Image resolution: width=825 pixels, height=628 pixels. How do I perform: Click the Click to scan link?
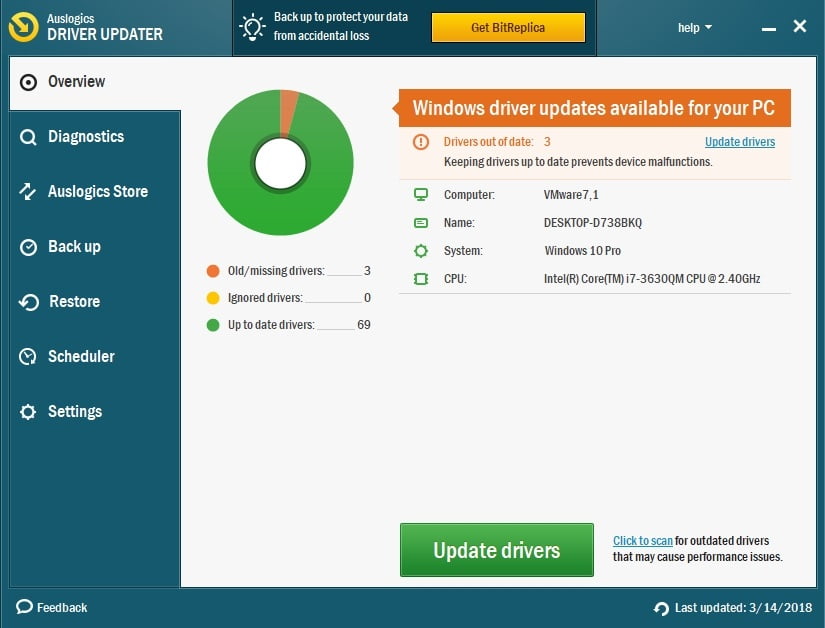pos(640,540)
